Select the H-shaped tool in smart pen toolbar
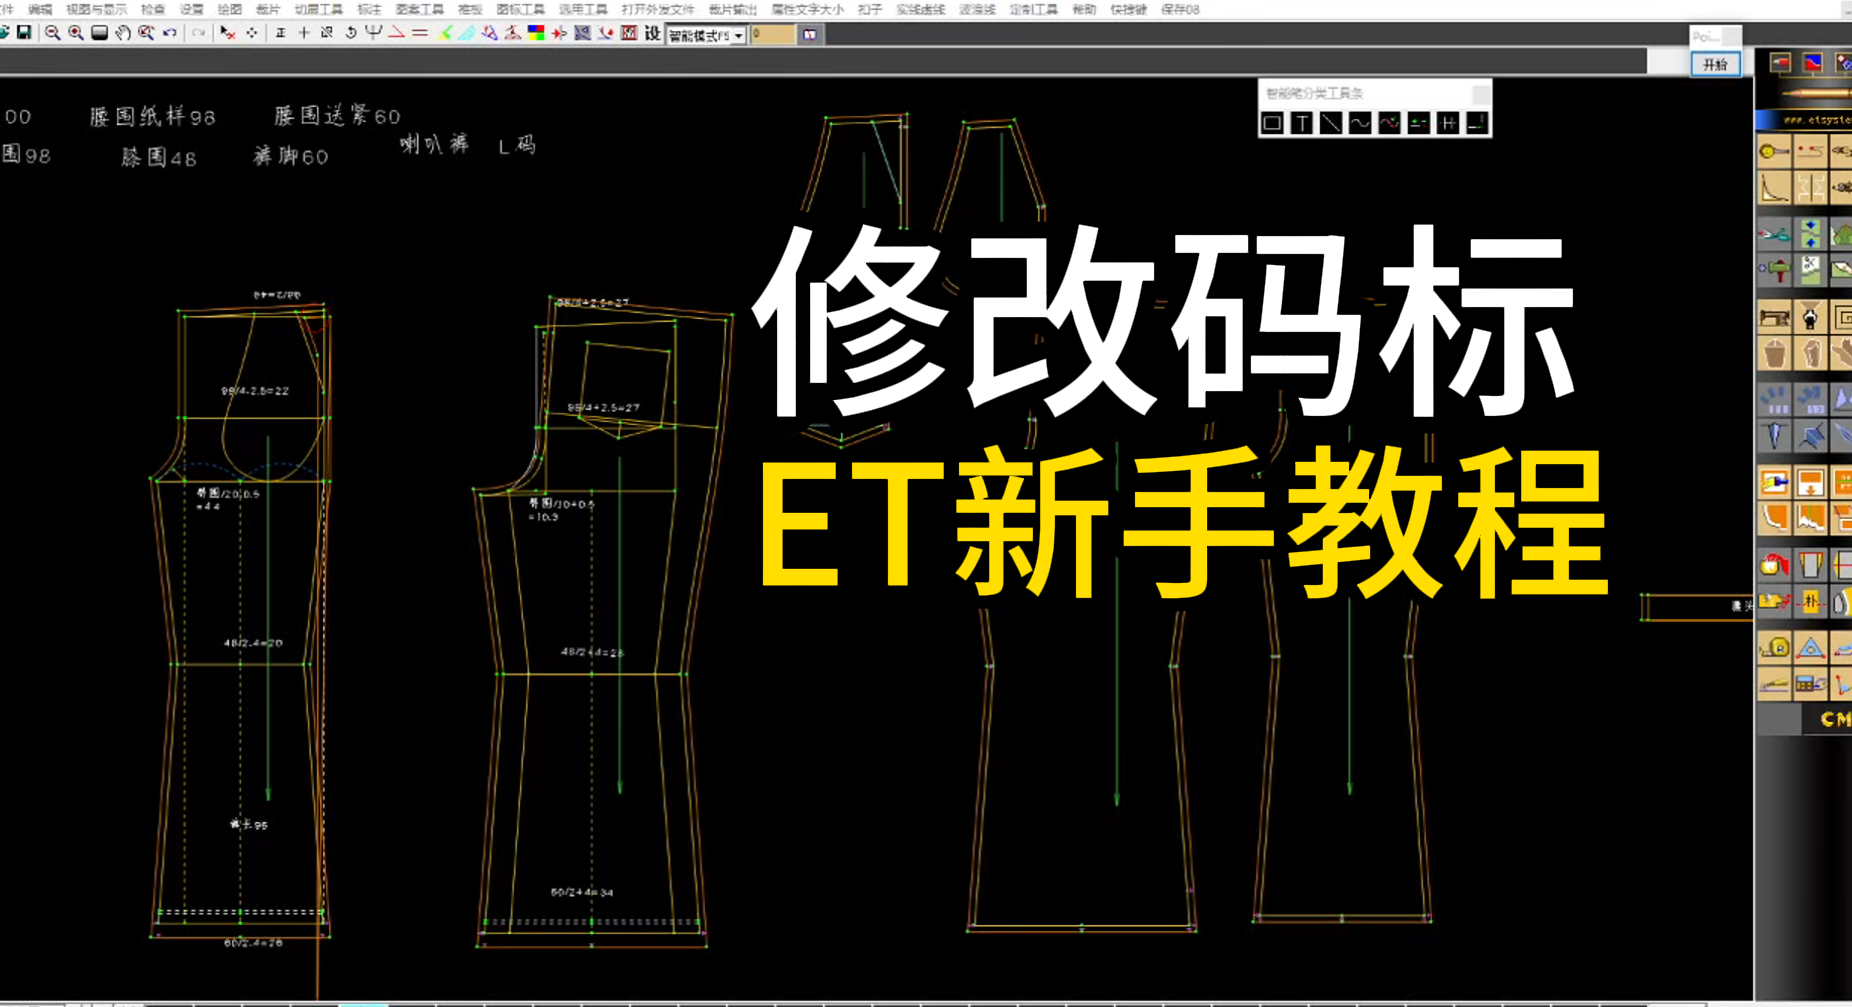1852x1007 pixels. pos(1448,123)
